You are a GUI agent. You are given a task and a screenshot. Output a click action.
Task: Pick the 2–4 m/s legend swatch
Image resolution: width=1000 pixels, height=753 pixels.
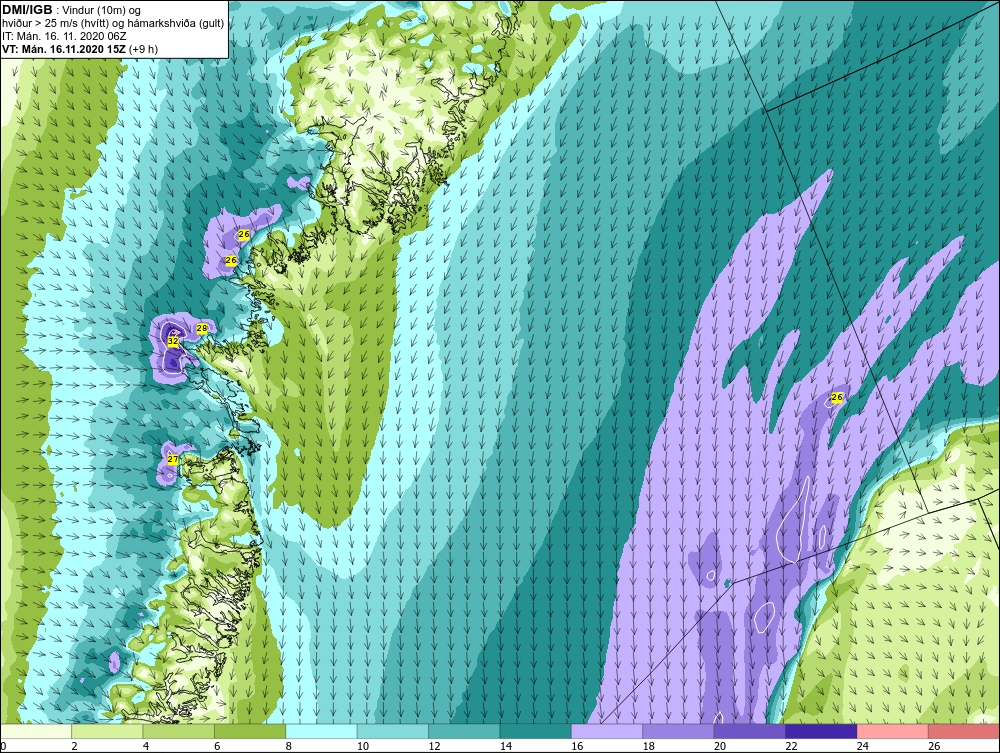(x=107, y=731)
